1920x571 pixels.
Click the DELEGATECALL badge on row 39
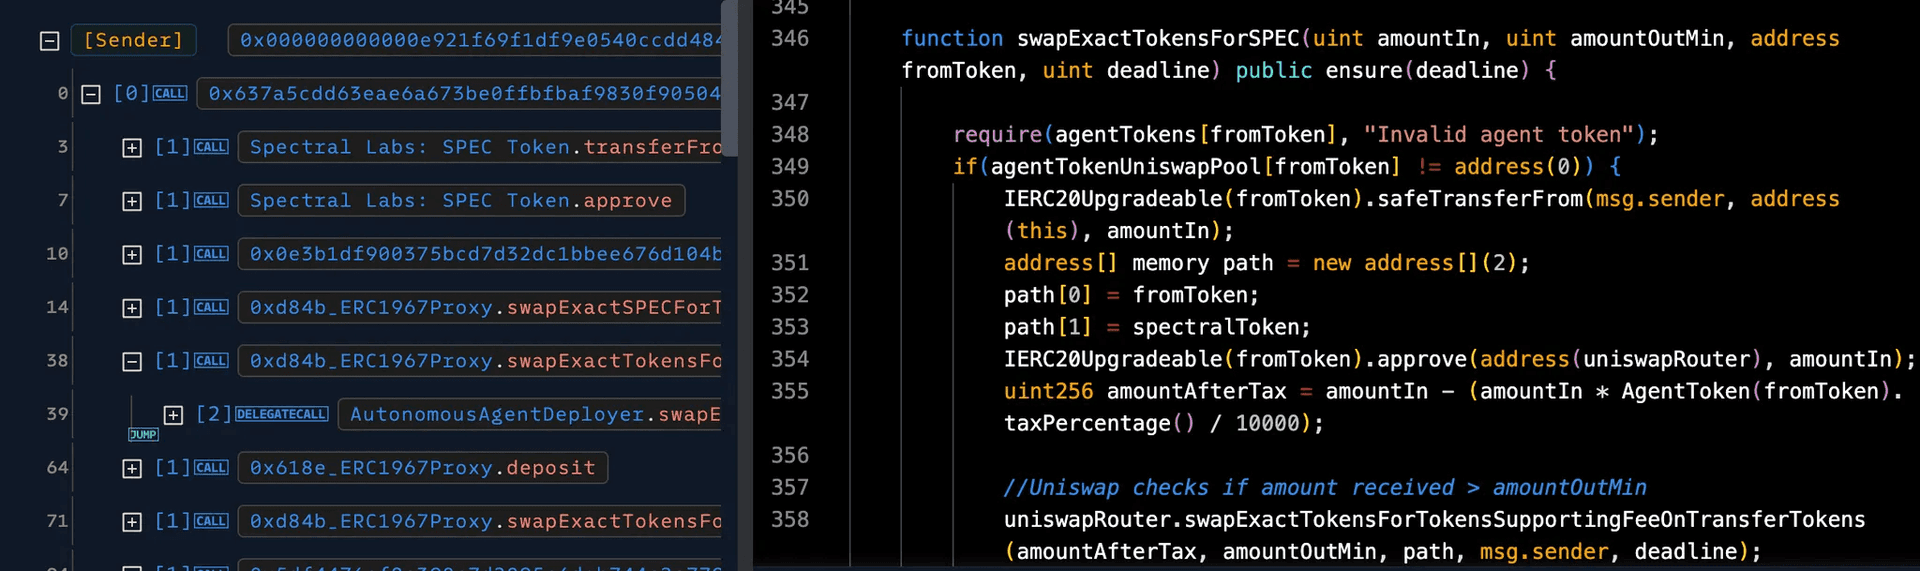[x=282, y=414]
